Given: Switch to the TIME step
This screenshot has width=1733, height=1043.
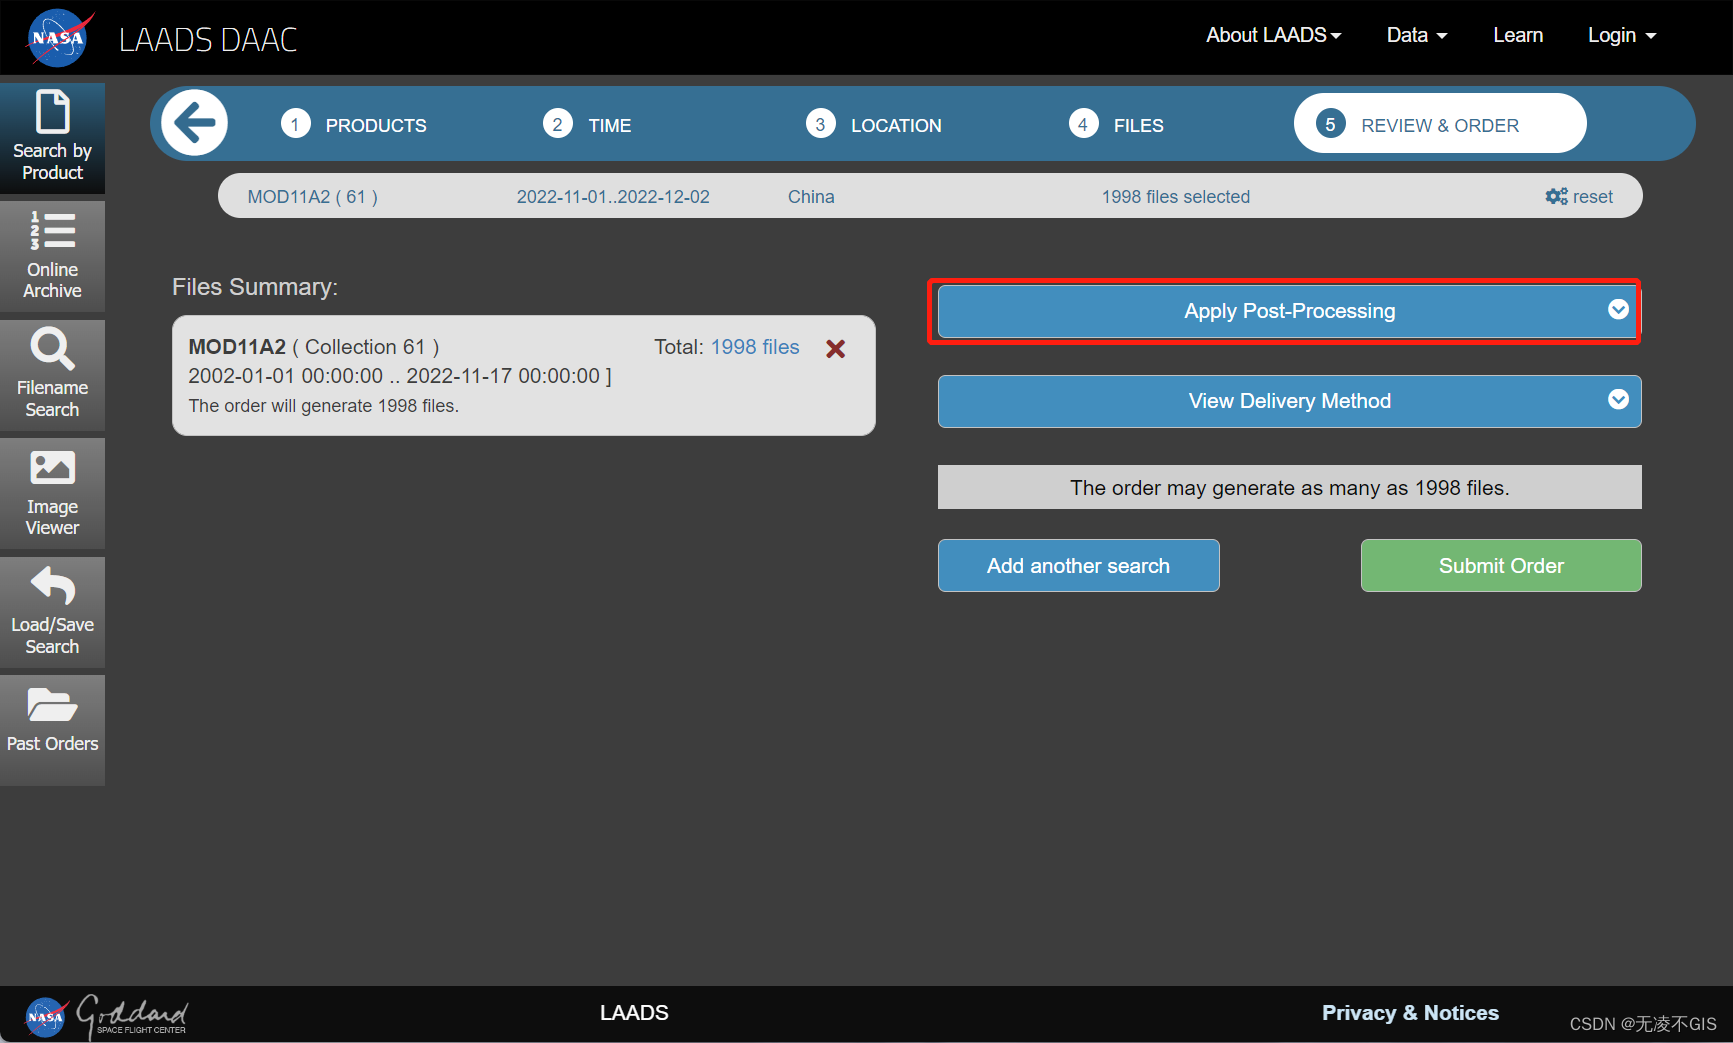Looking at the screenshot, I should [x=610, y=125].
